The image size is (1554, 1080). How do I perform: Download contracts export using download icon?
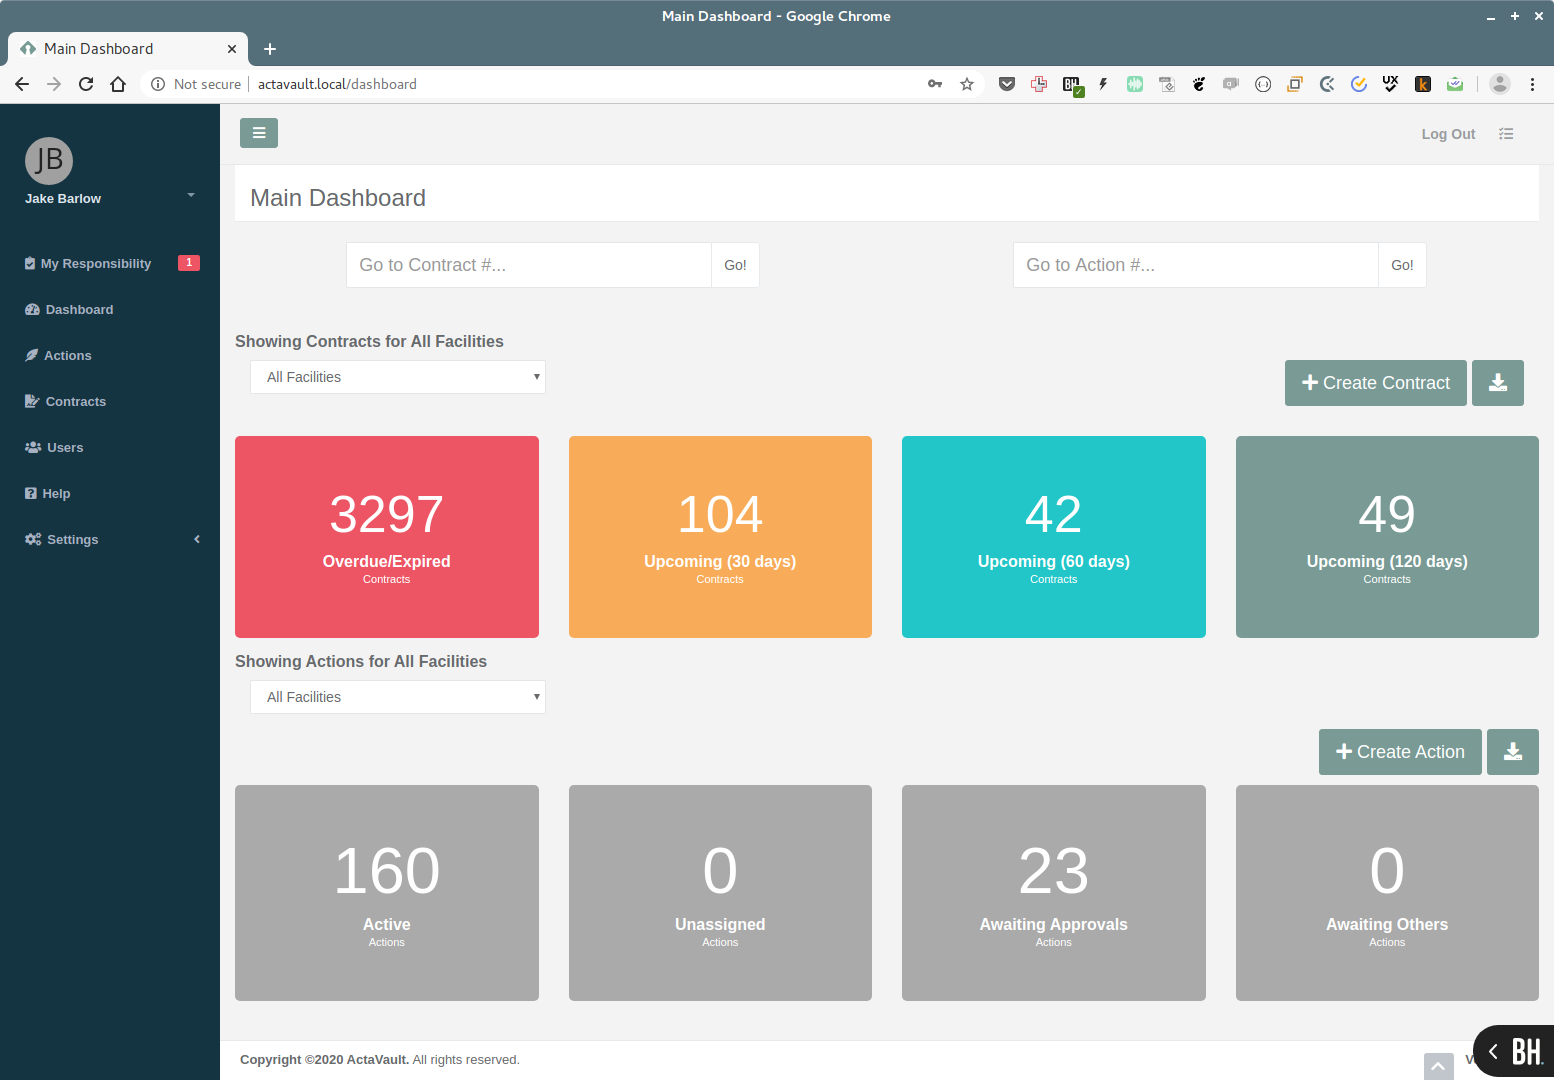tap(1498, 383)
